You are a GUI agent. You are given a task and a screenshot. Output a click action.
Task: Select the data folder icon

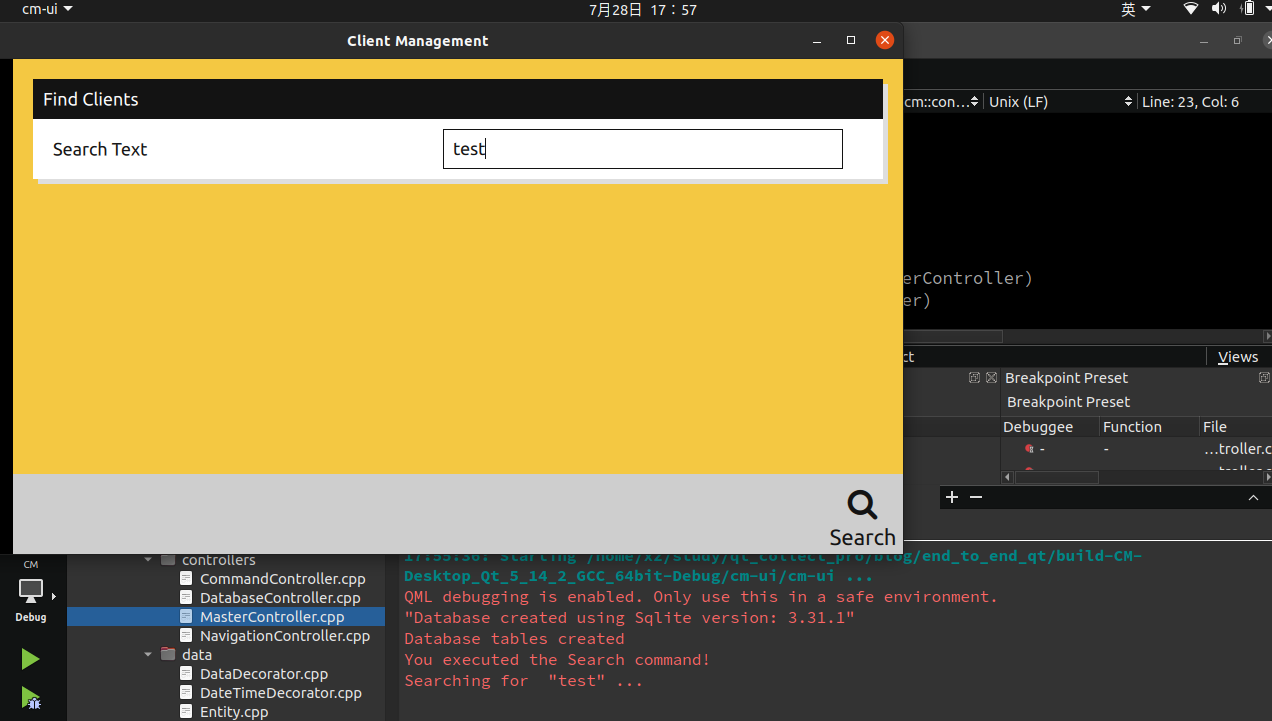coord(168,655)
